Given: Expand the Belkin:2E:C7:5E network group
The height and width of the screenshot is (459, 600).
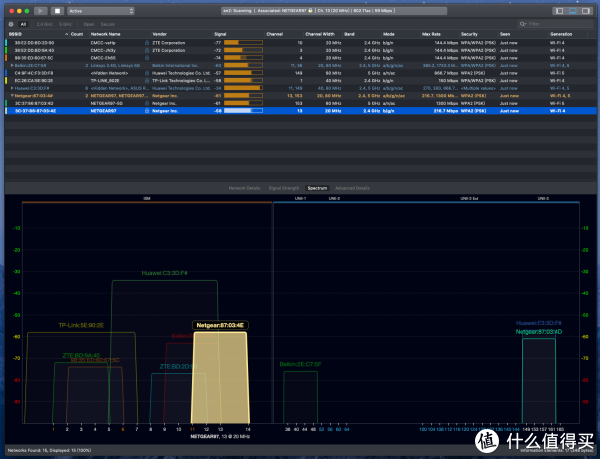Looking at the screenshot, I should tap(12, 66).
